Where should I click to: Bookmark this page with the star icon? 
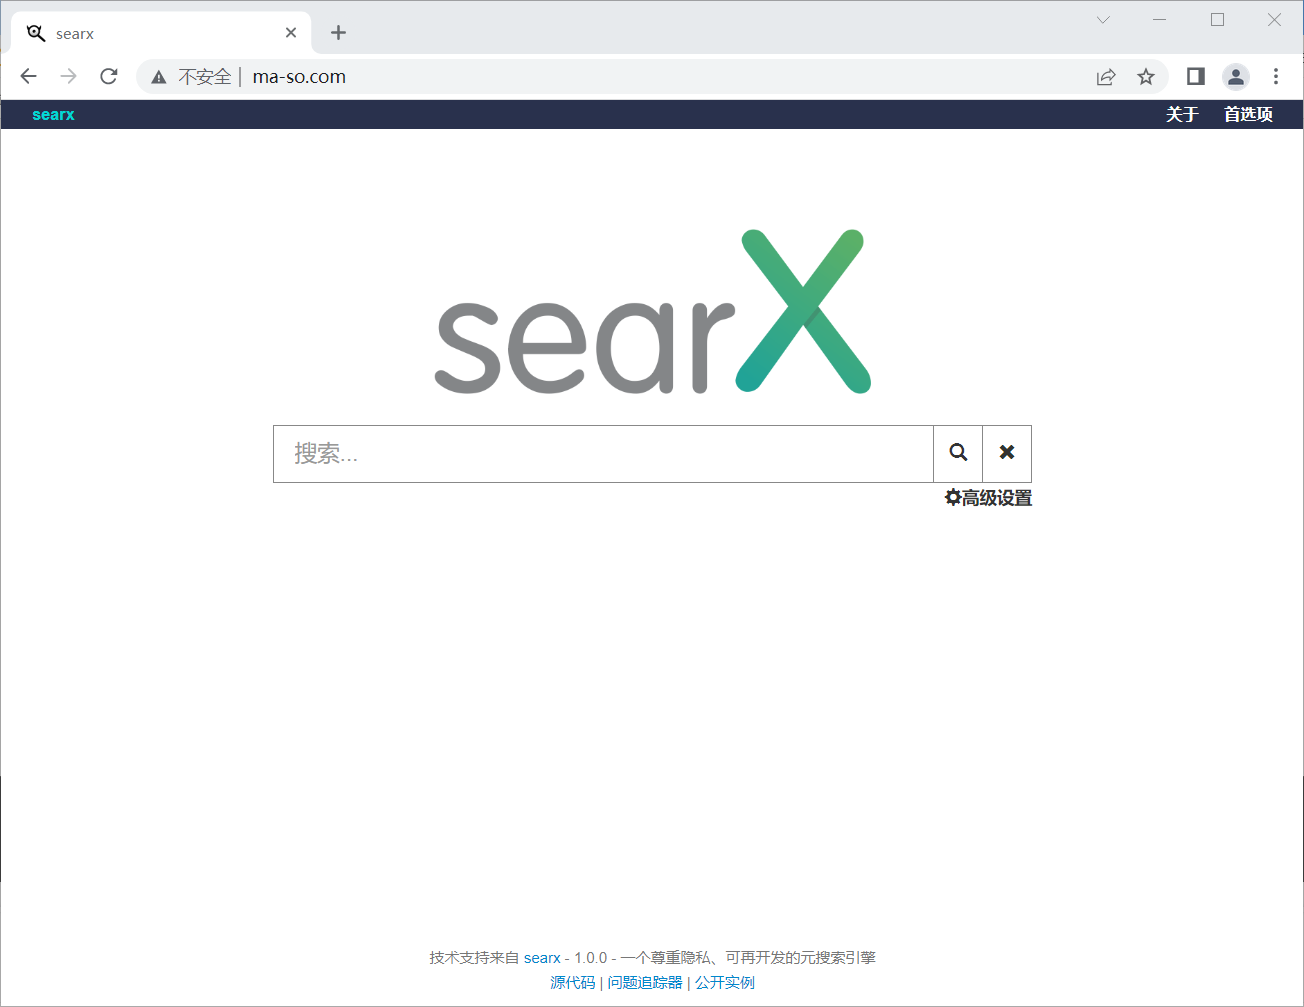(x=1146, y=77)
